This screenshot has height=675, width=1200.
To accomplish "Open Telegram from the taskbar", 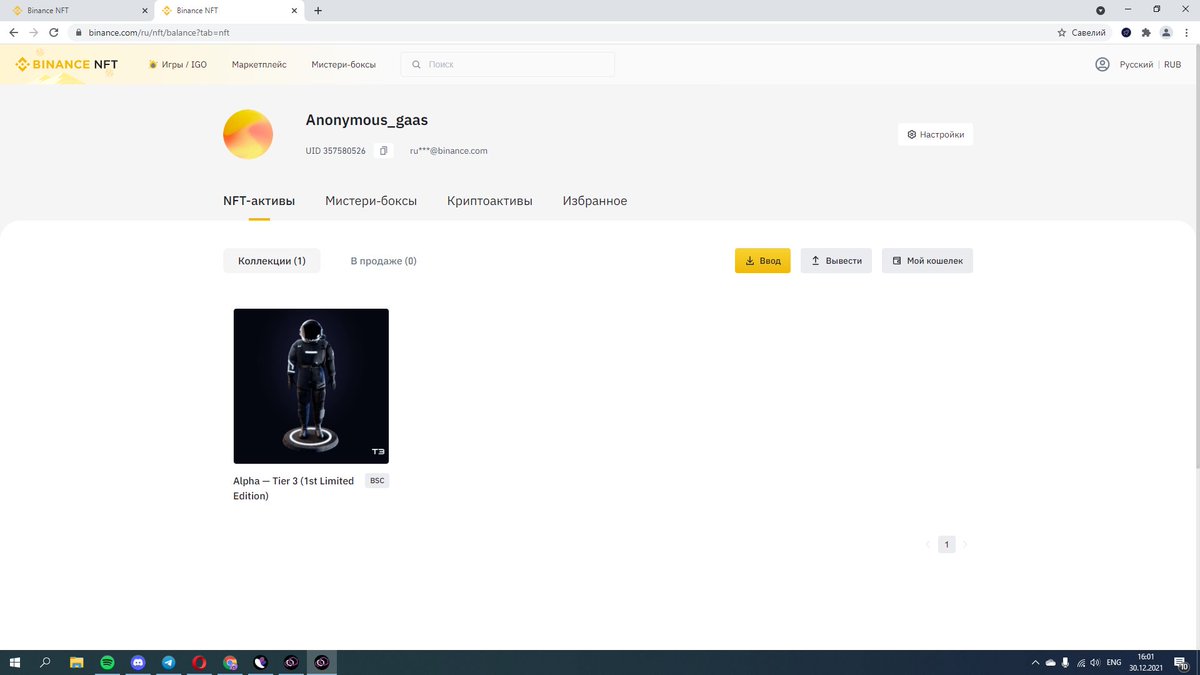I will (168, 662).
